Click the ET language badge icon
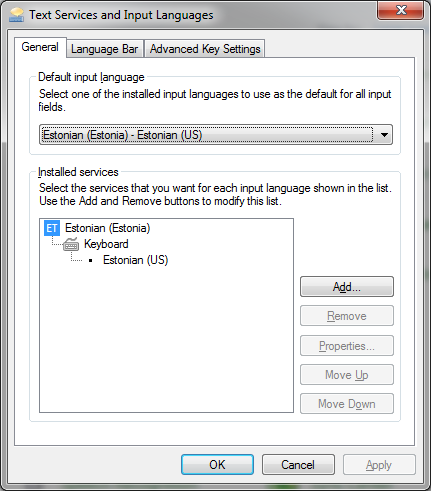The height and width of the screenshot is (491, 431). 52,228
